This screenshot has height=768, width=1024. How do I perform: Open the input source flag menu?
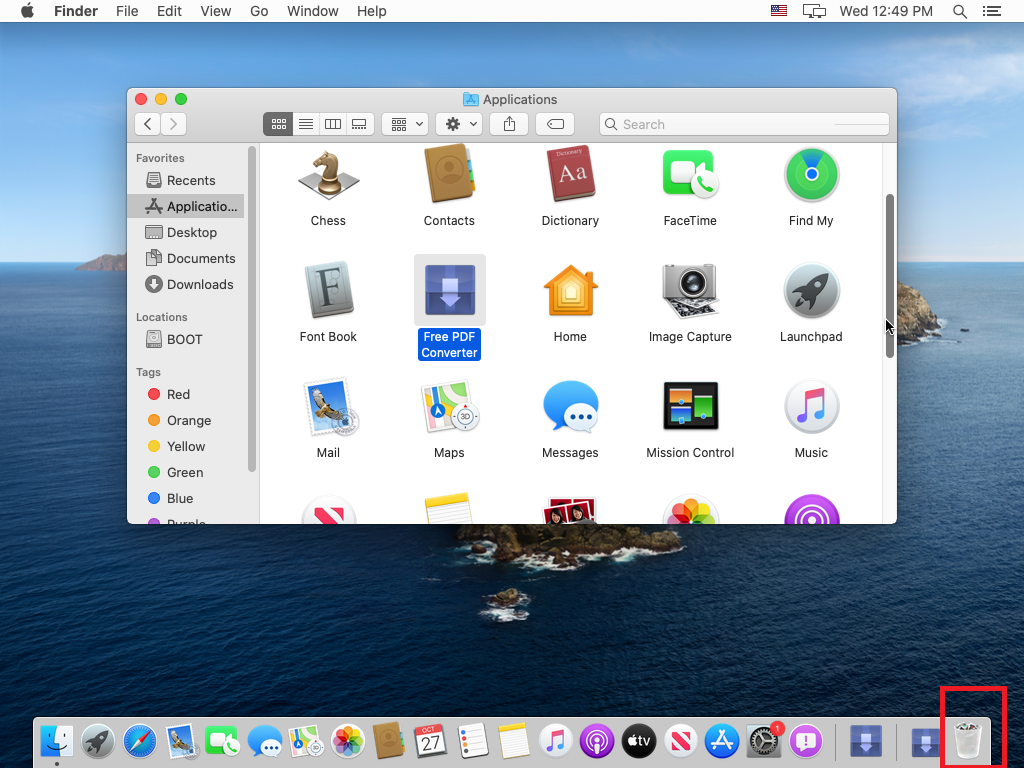point(778,10)
